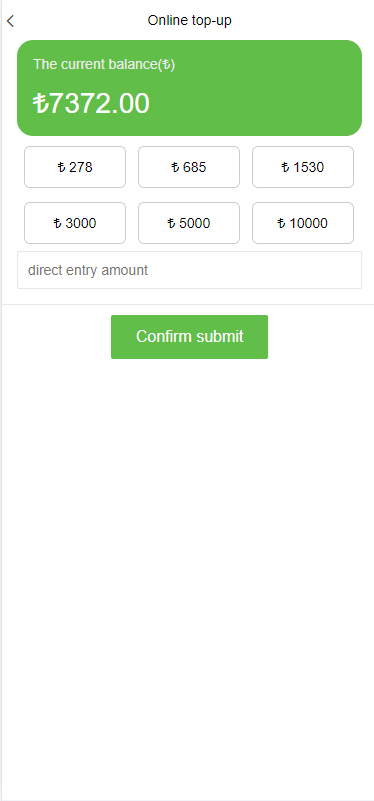Click the lira icon in the 278 option
The height and width of the screenshot is (801, 374).
(61, 168)
